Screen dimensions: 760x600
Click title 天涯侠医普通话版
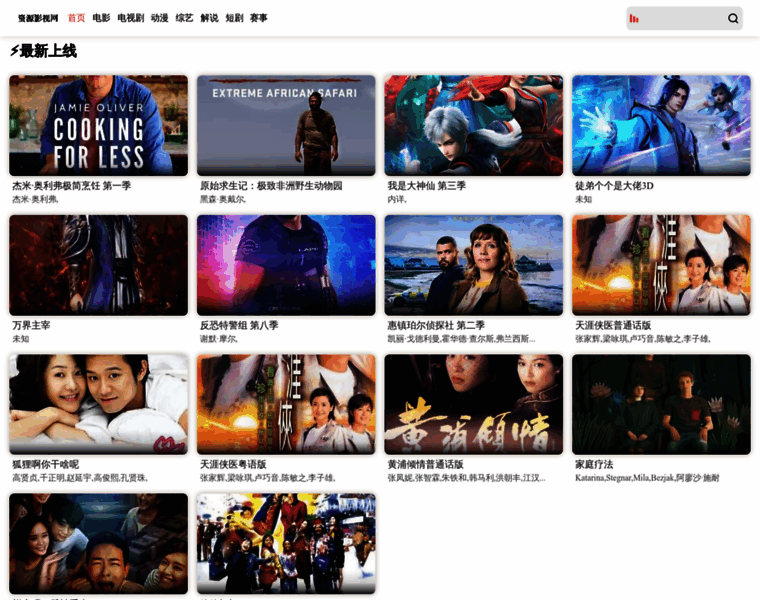(x=613, y=325)
